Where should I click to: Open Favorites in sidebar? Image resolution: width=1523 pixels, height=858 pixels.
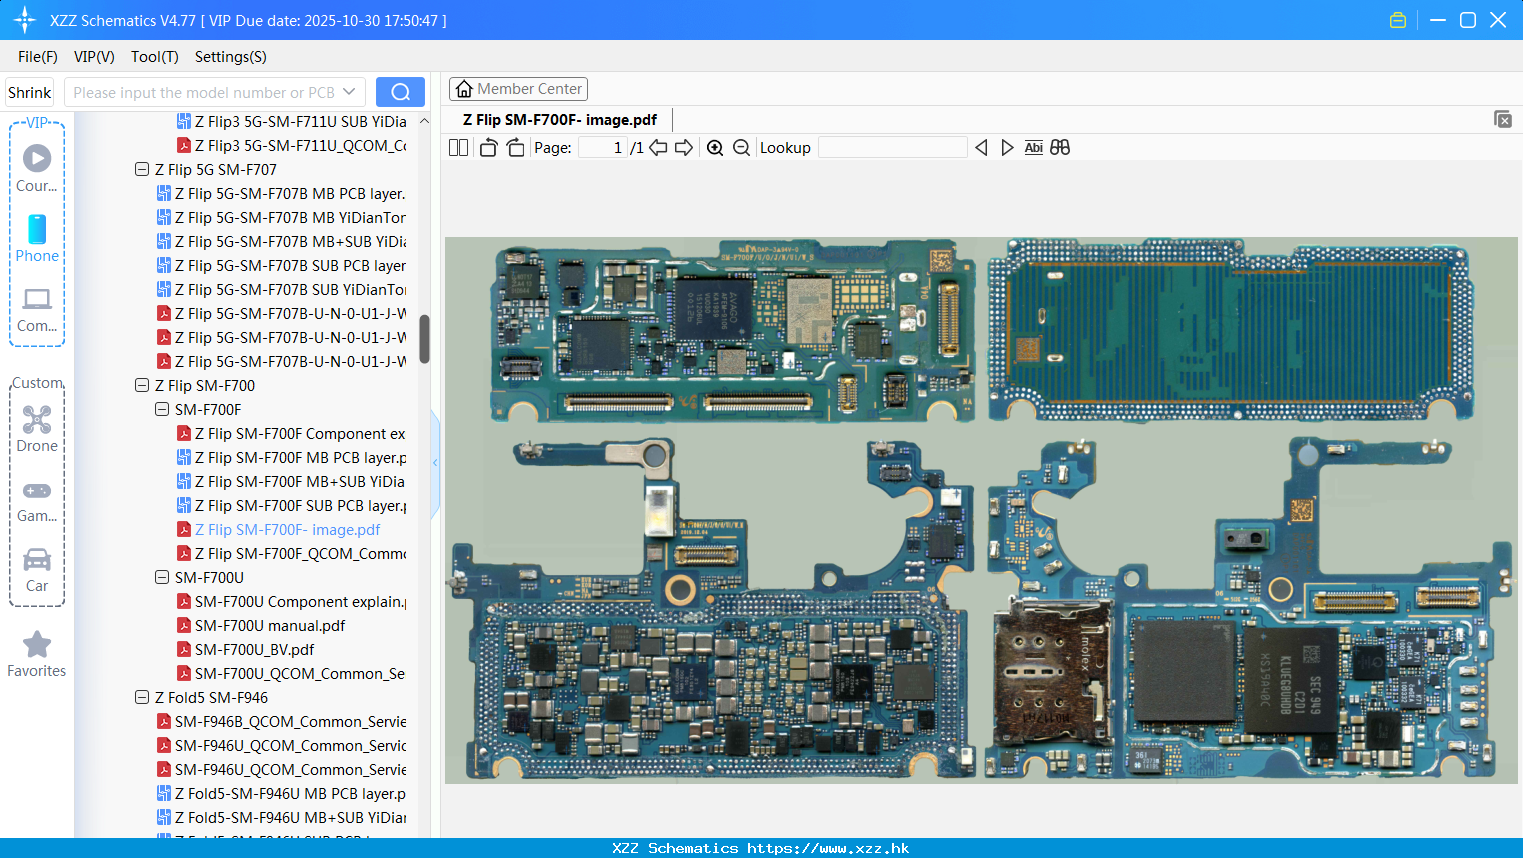[x=37, y=655]
